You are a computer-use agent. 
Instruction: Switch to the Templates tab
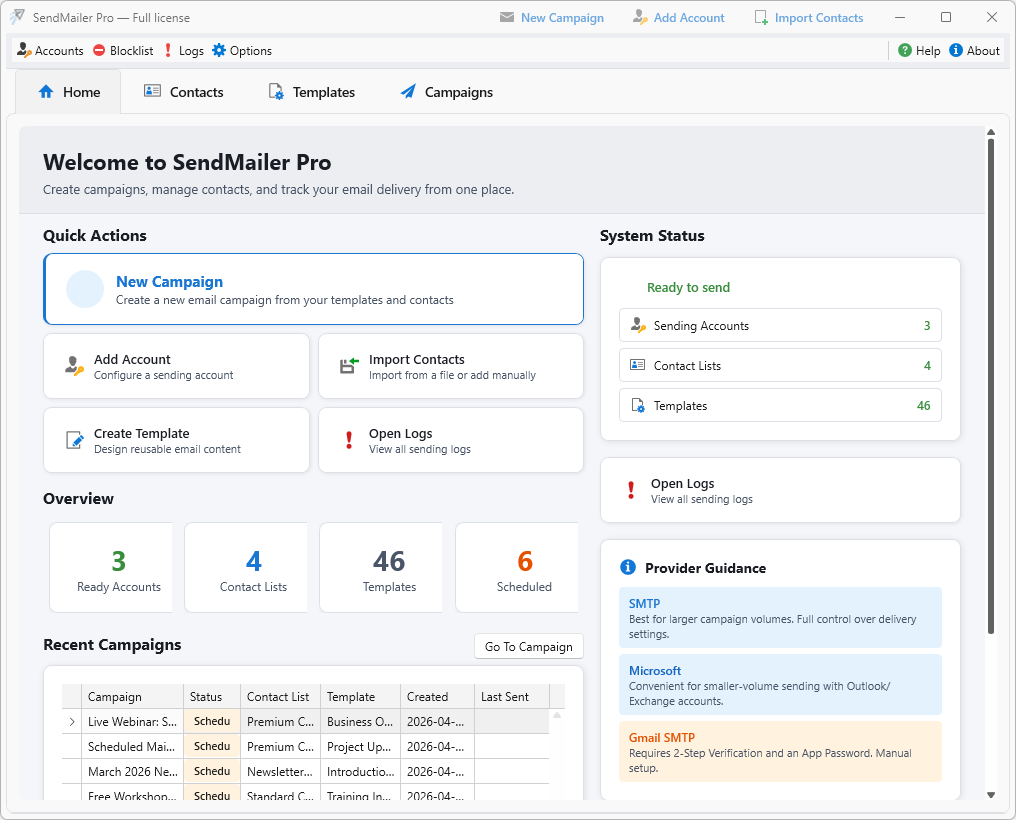tap(312, 91)
